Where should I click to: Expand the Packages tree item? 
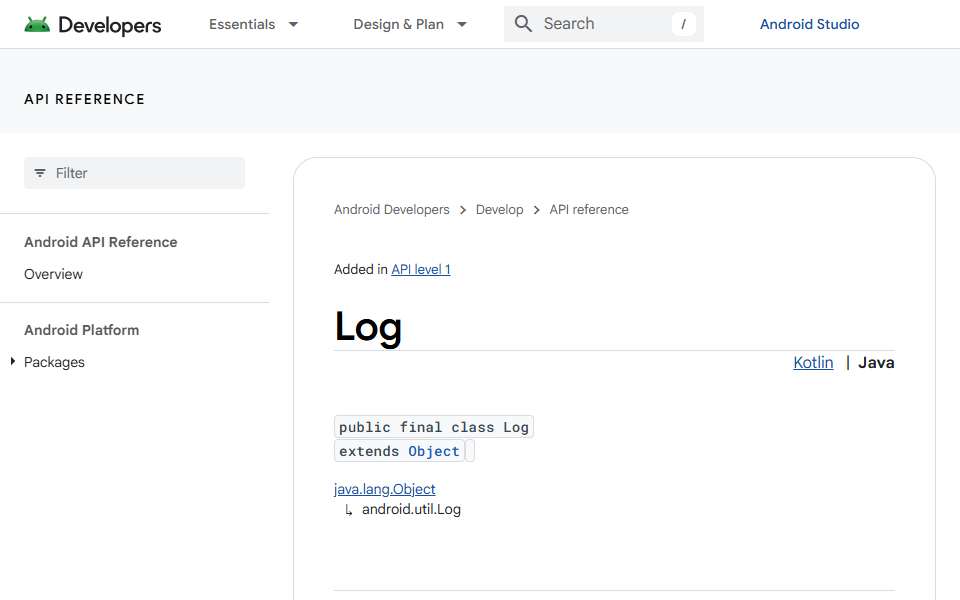coord(12,362)
